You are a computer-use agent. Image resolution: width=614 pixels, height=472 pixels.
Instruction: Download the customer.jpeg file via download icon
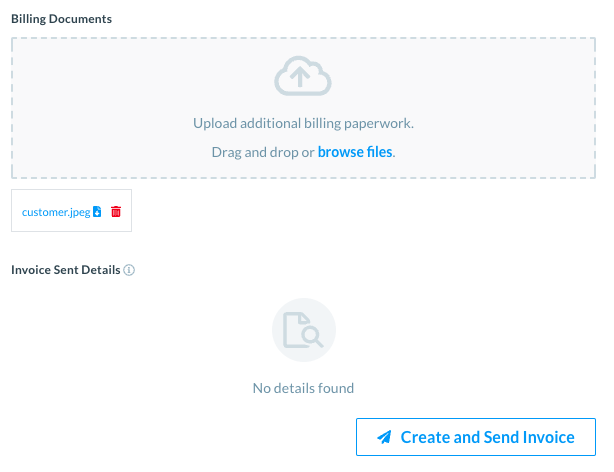[97, 212]
